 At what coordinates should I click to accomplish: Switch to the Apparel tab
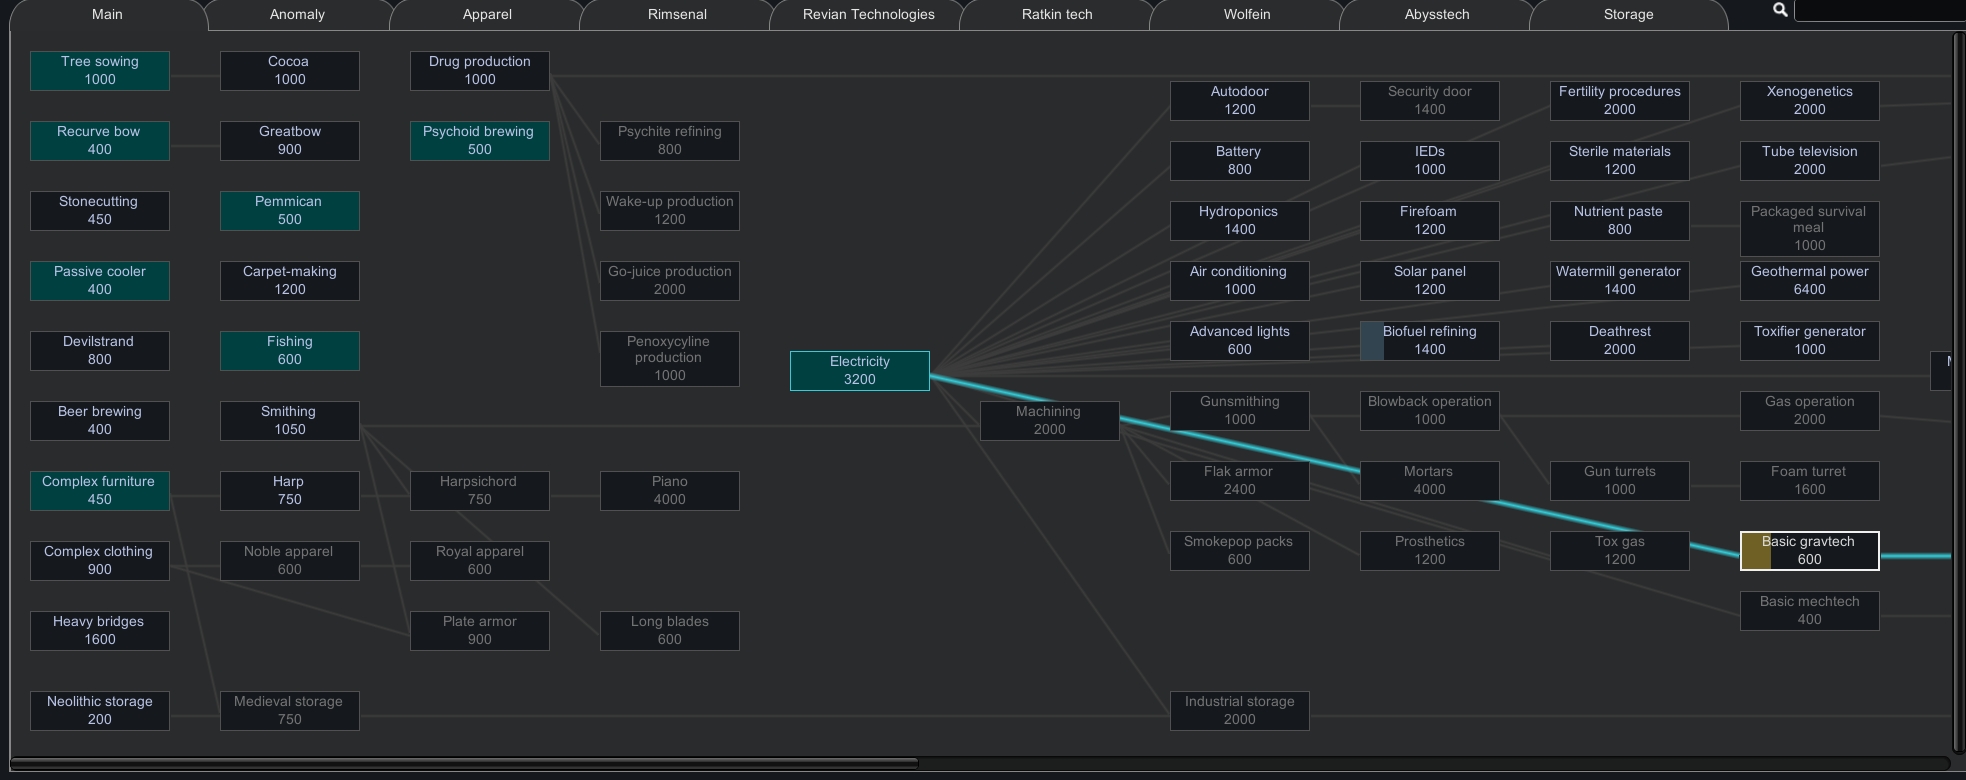pyautogui.click(x=487, y=15)
